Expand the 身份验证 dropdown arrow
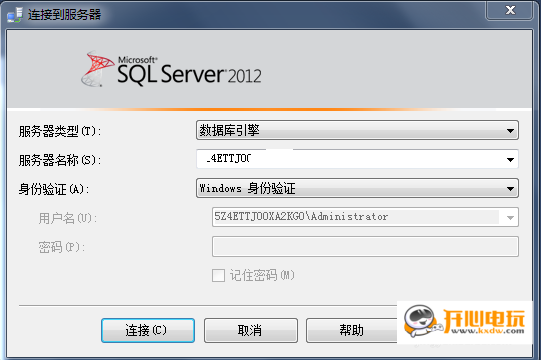541x360 pixels. pyautogui.click(x=510, y=188)
